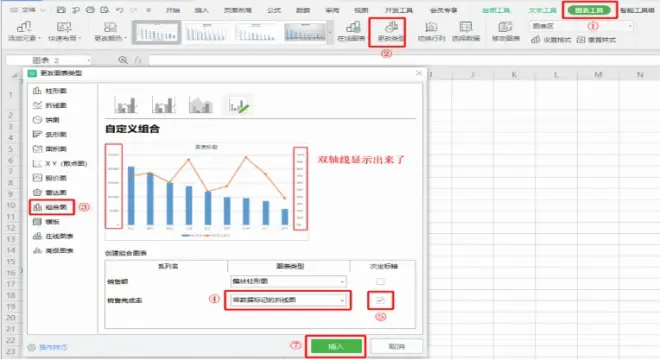Choose third combo subtype with area

click(x=201, y=105)
